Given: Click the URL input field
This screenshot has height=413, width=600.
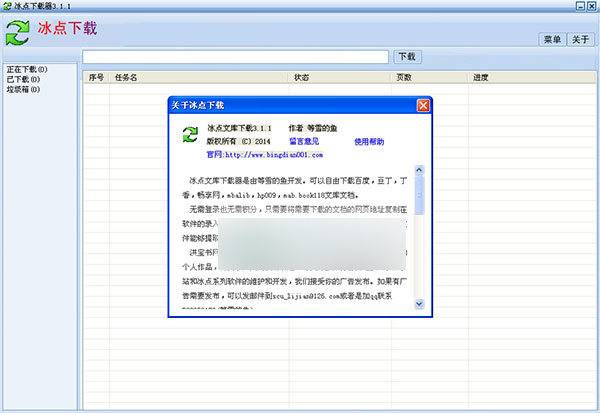Looking at the screenshot, I should tap(236, 57).
